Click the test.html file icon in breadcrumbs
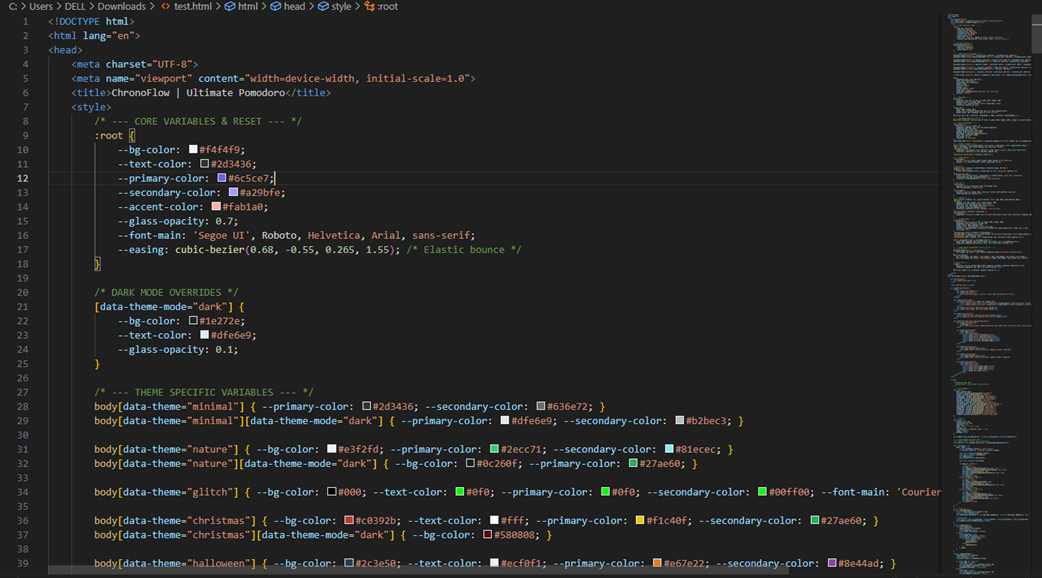This screenshot has width=1042, height=578. pos(165,6)
